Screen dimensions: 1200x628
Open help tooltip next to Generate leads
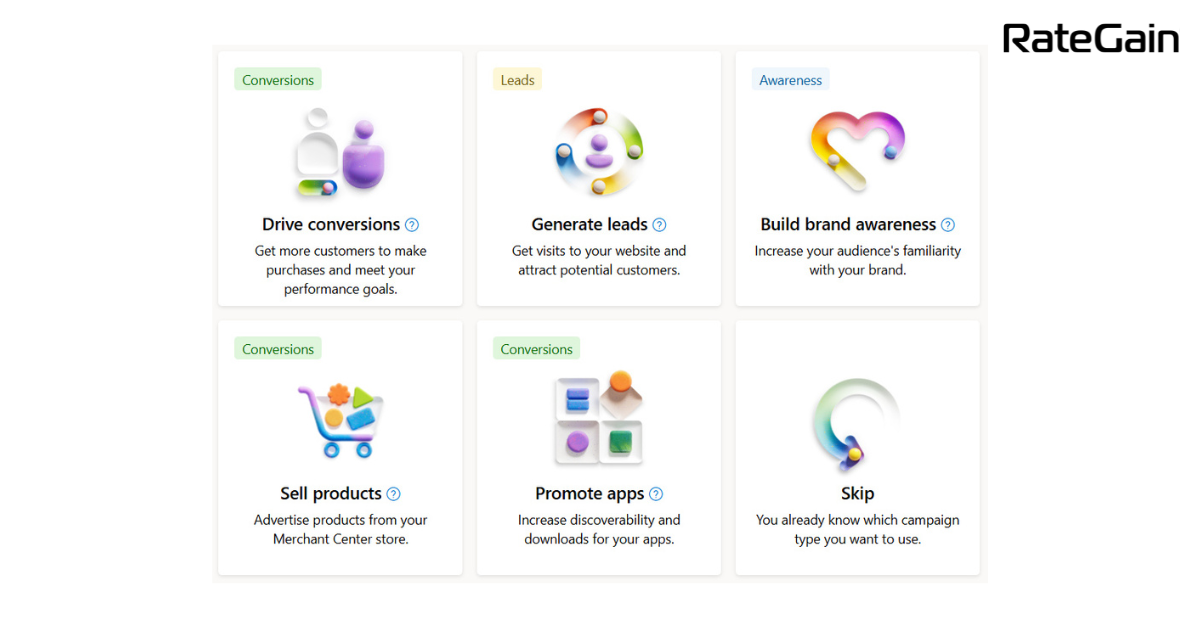tap(659, 225)
